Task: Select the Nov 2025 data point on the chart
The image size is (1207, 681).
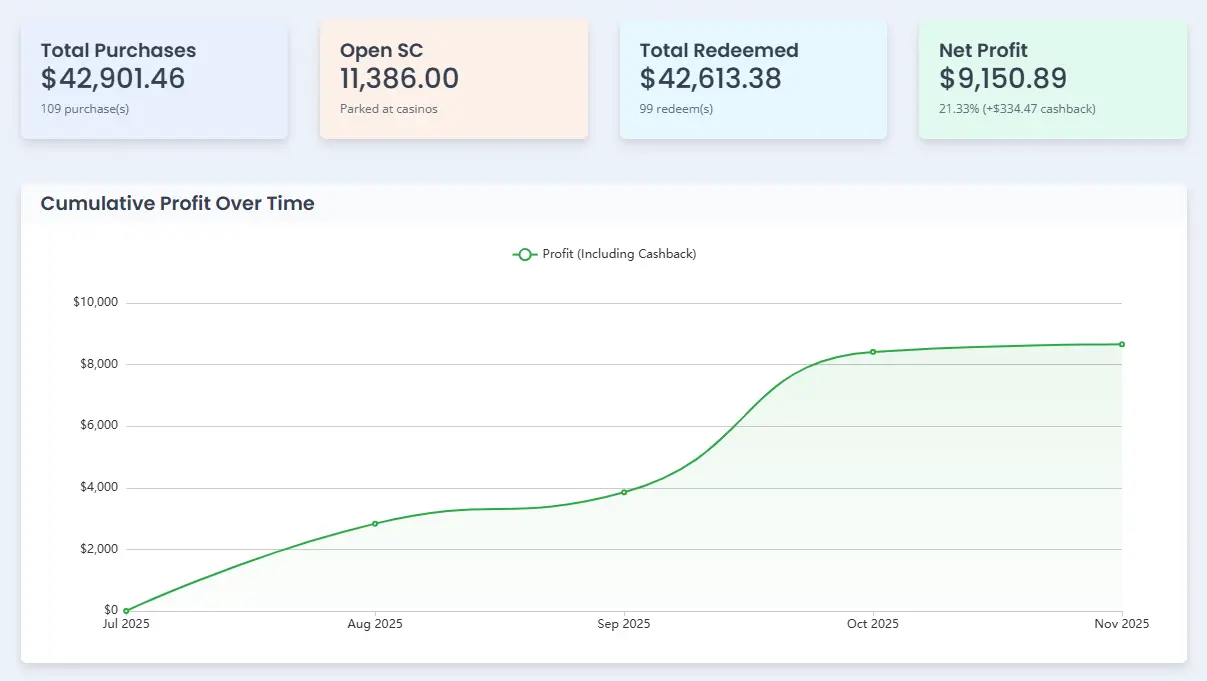Action: click(1121, 343)
